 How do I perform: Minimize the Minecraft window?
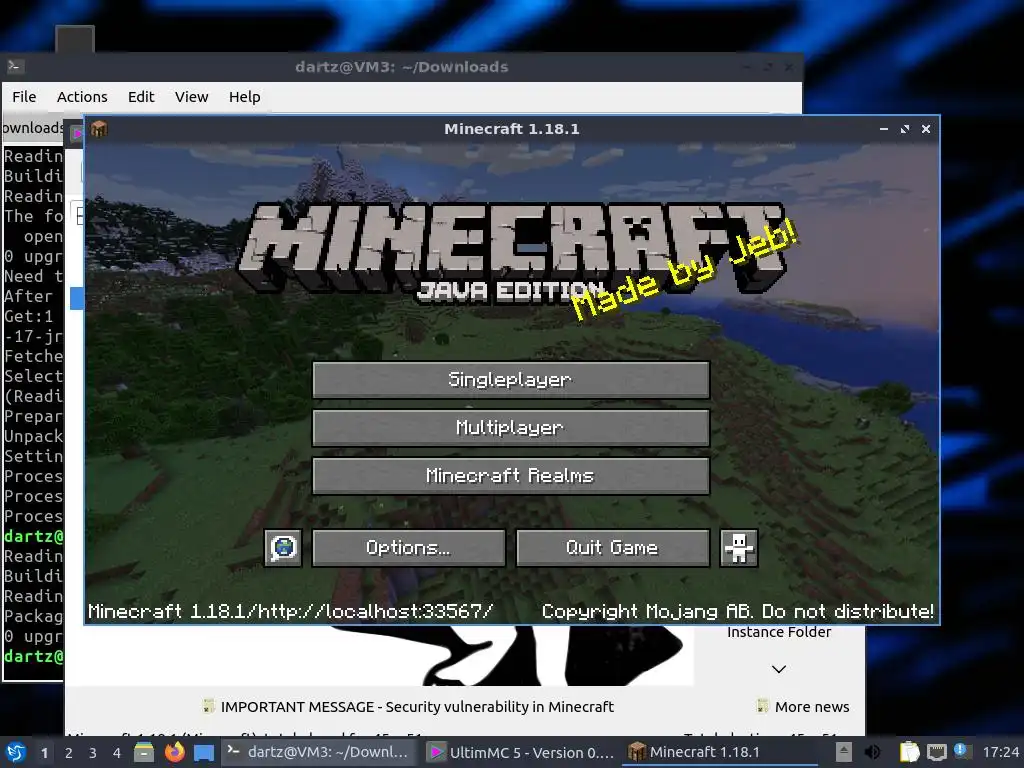[x=884, y=129]
